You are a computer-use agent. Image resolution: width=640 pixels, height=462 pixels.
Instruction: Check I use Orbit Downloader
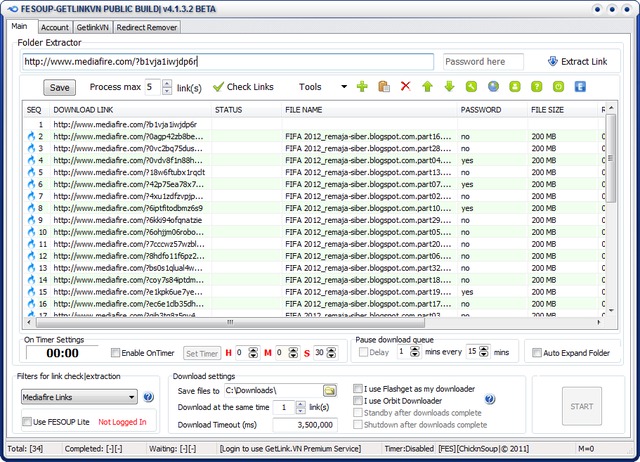click(358, 400)
